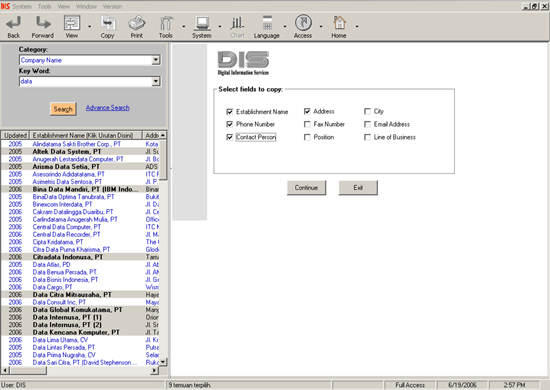Viewport: 550px width, 390px height.
Task: Select Bina Data Mandiri, PT row
Action: 80,189
